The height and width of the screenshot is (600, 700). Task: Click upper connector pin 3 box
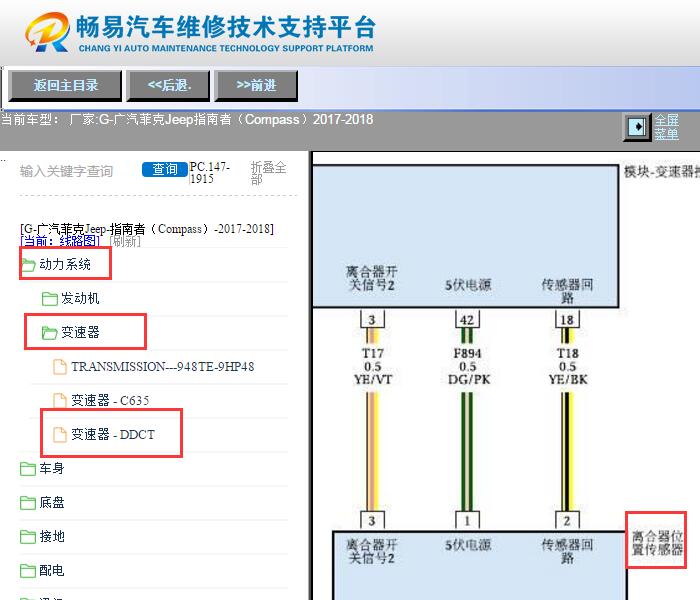372,319
